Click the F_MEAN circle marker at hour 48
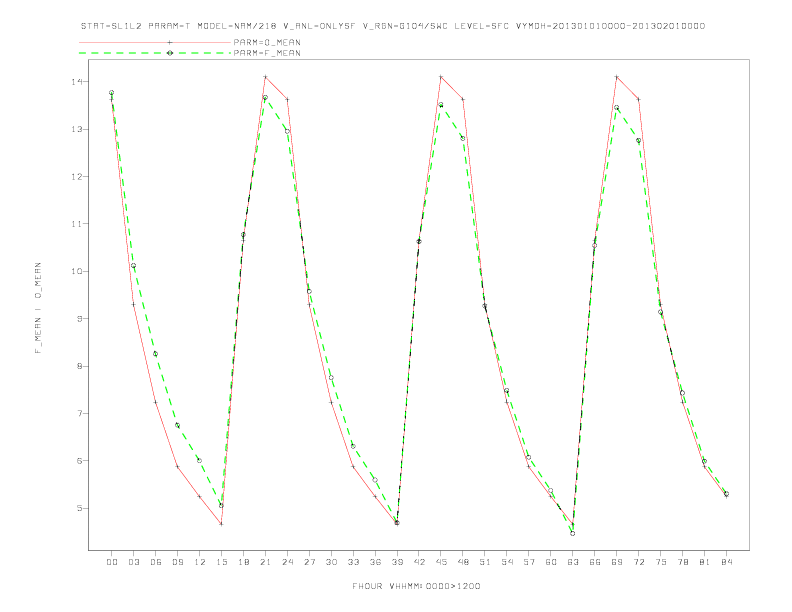Image resolution: width=792 pixels, height=612 pixels. coord(463,138)
